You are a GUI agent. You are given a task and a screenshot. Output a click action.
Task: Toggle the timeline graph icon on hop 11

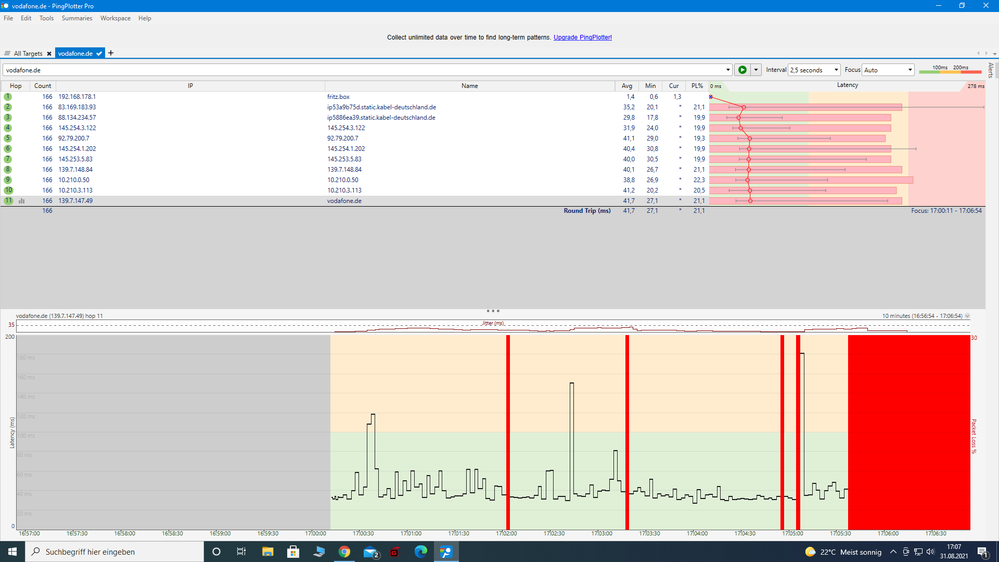[x=22, y=201]
